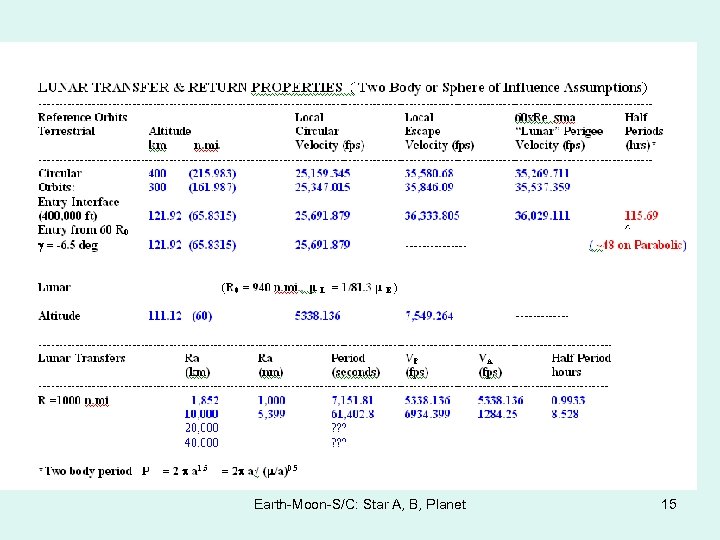The height and width of the screenshot is (540, 720).
Task: Select the period value '61,402.8'
Action: click(x=353, y=414)
